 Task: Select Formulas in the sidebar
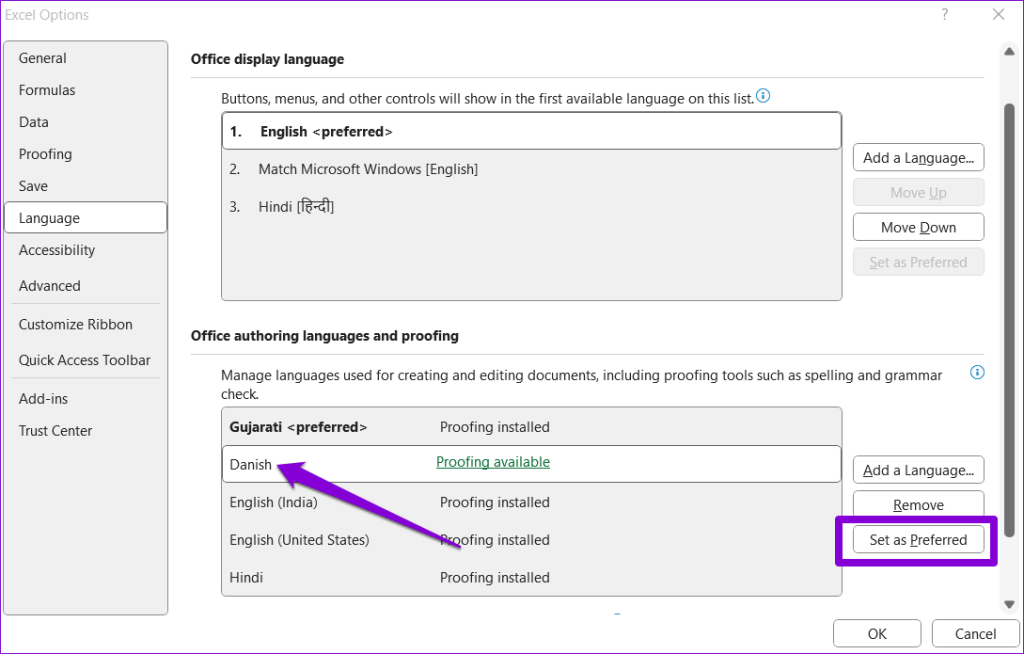click(x=46, y=90)
